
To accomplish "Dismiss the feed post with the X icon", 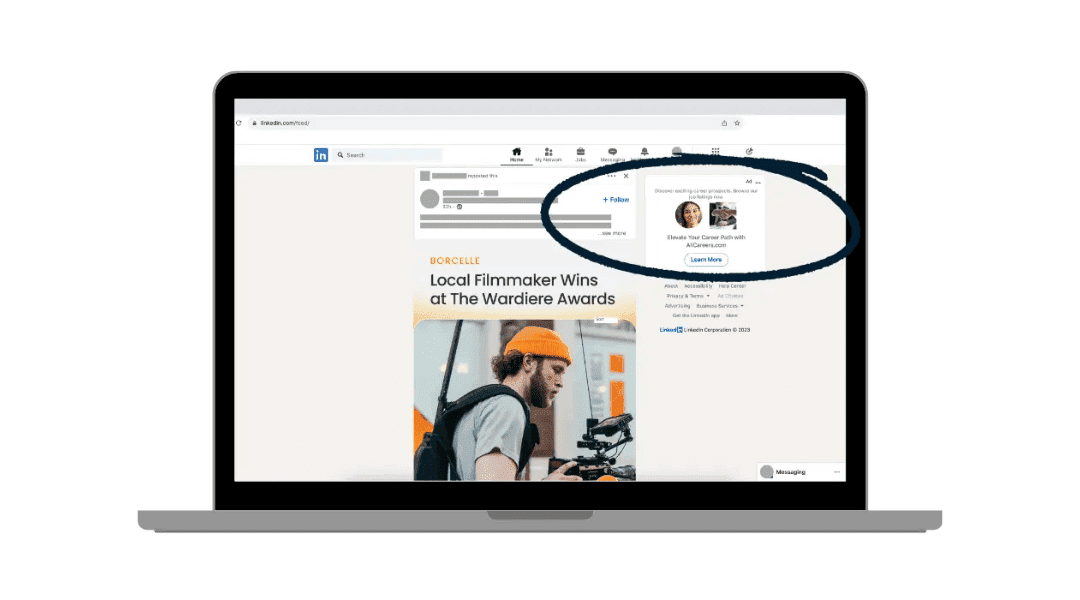I will tap(626, 176).
